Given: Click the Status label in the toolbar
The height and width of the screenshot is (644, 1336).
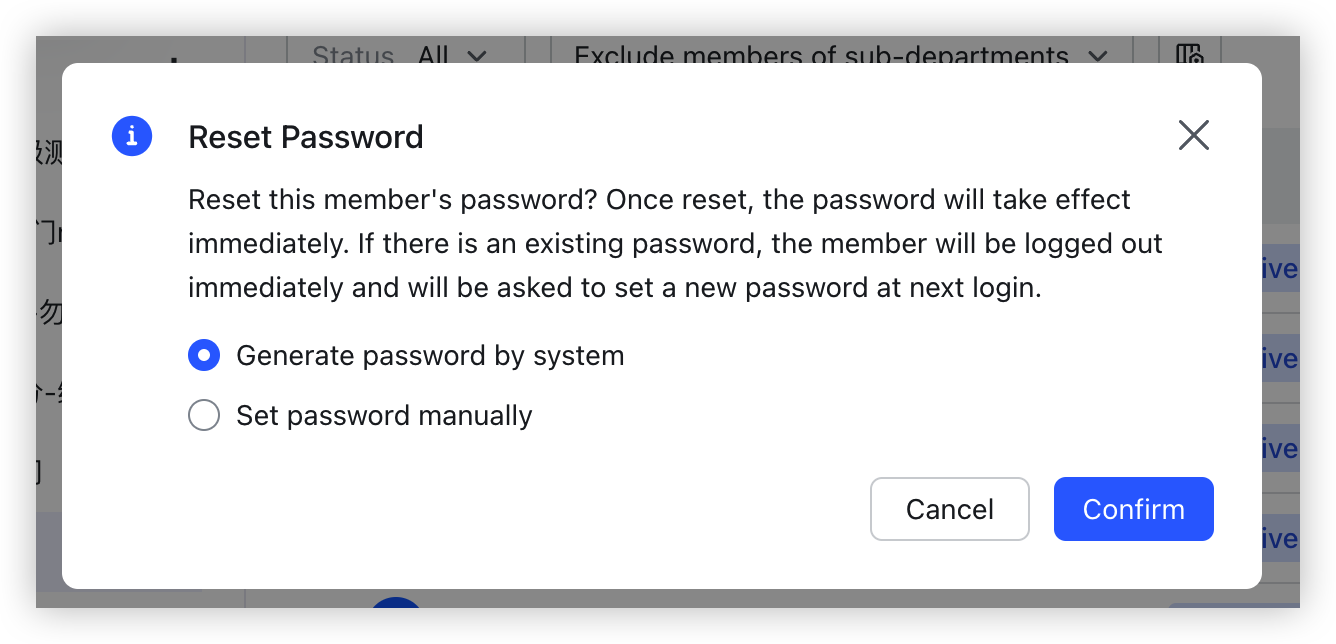Looking at the screenshot, I should (352, 56).
